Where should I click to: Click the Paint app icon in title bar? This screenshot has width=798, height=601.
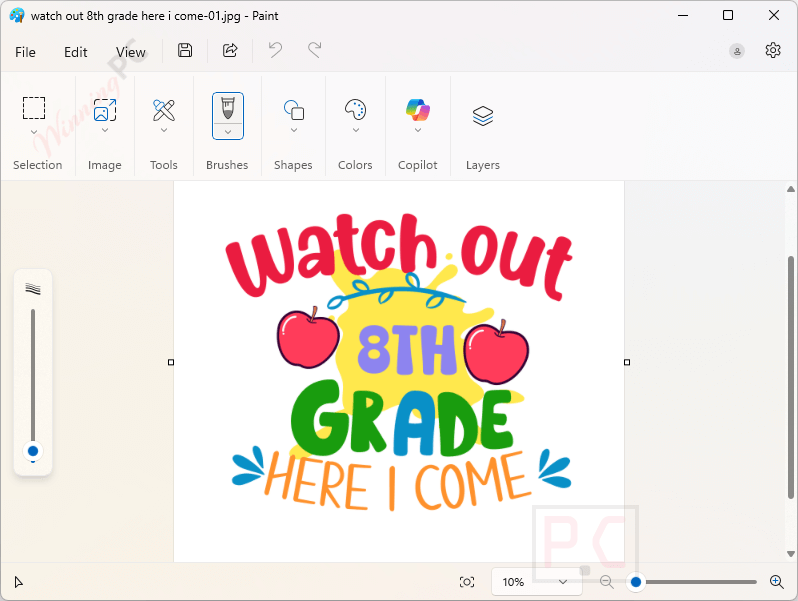click(x=17, y=15)
